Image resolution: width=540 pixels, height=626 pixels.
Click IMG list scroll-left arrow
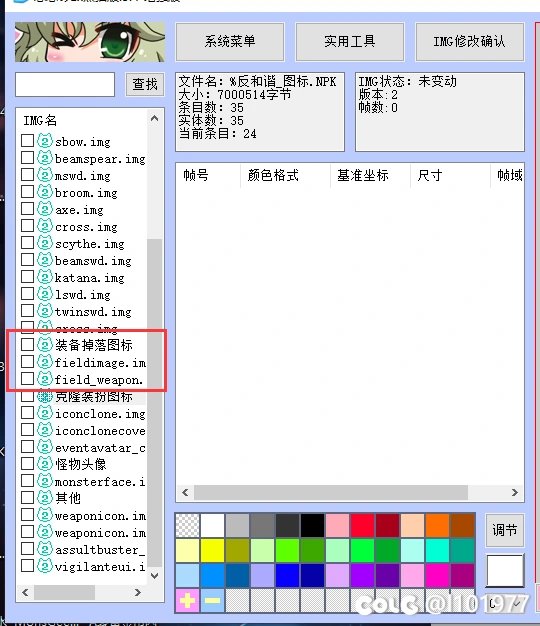pos(25,592)
